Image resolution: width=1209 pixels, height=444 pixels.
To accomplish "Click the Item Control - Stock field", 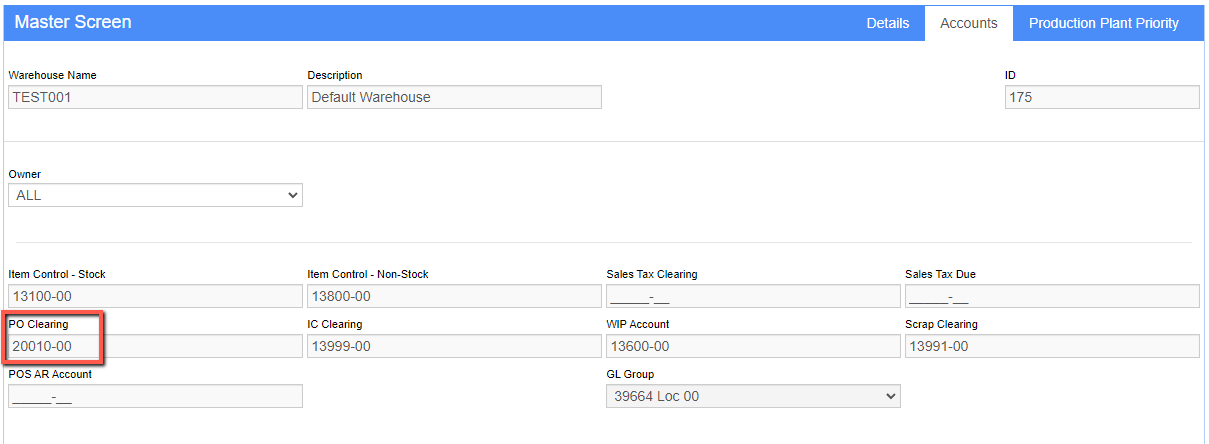I will pyautogui.click(x=155, y=296).
